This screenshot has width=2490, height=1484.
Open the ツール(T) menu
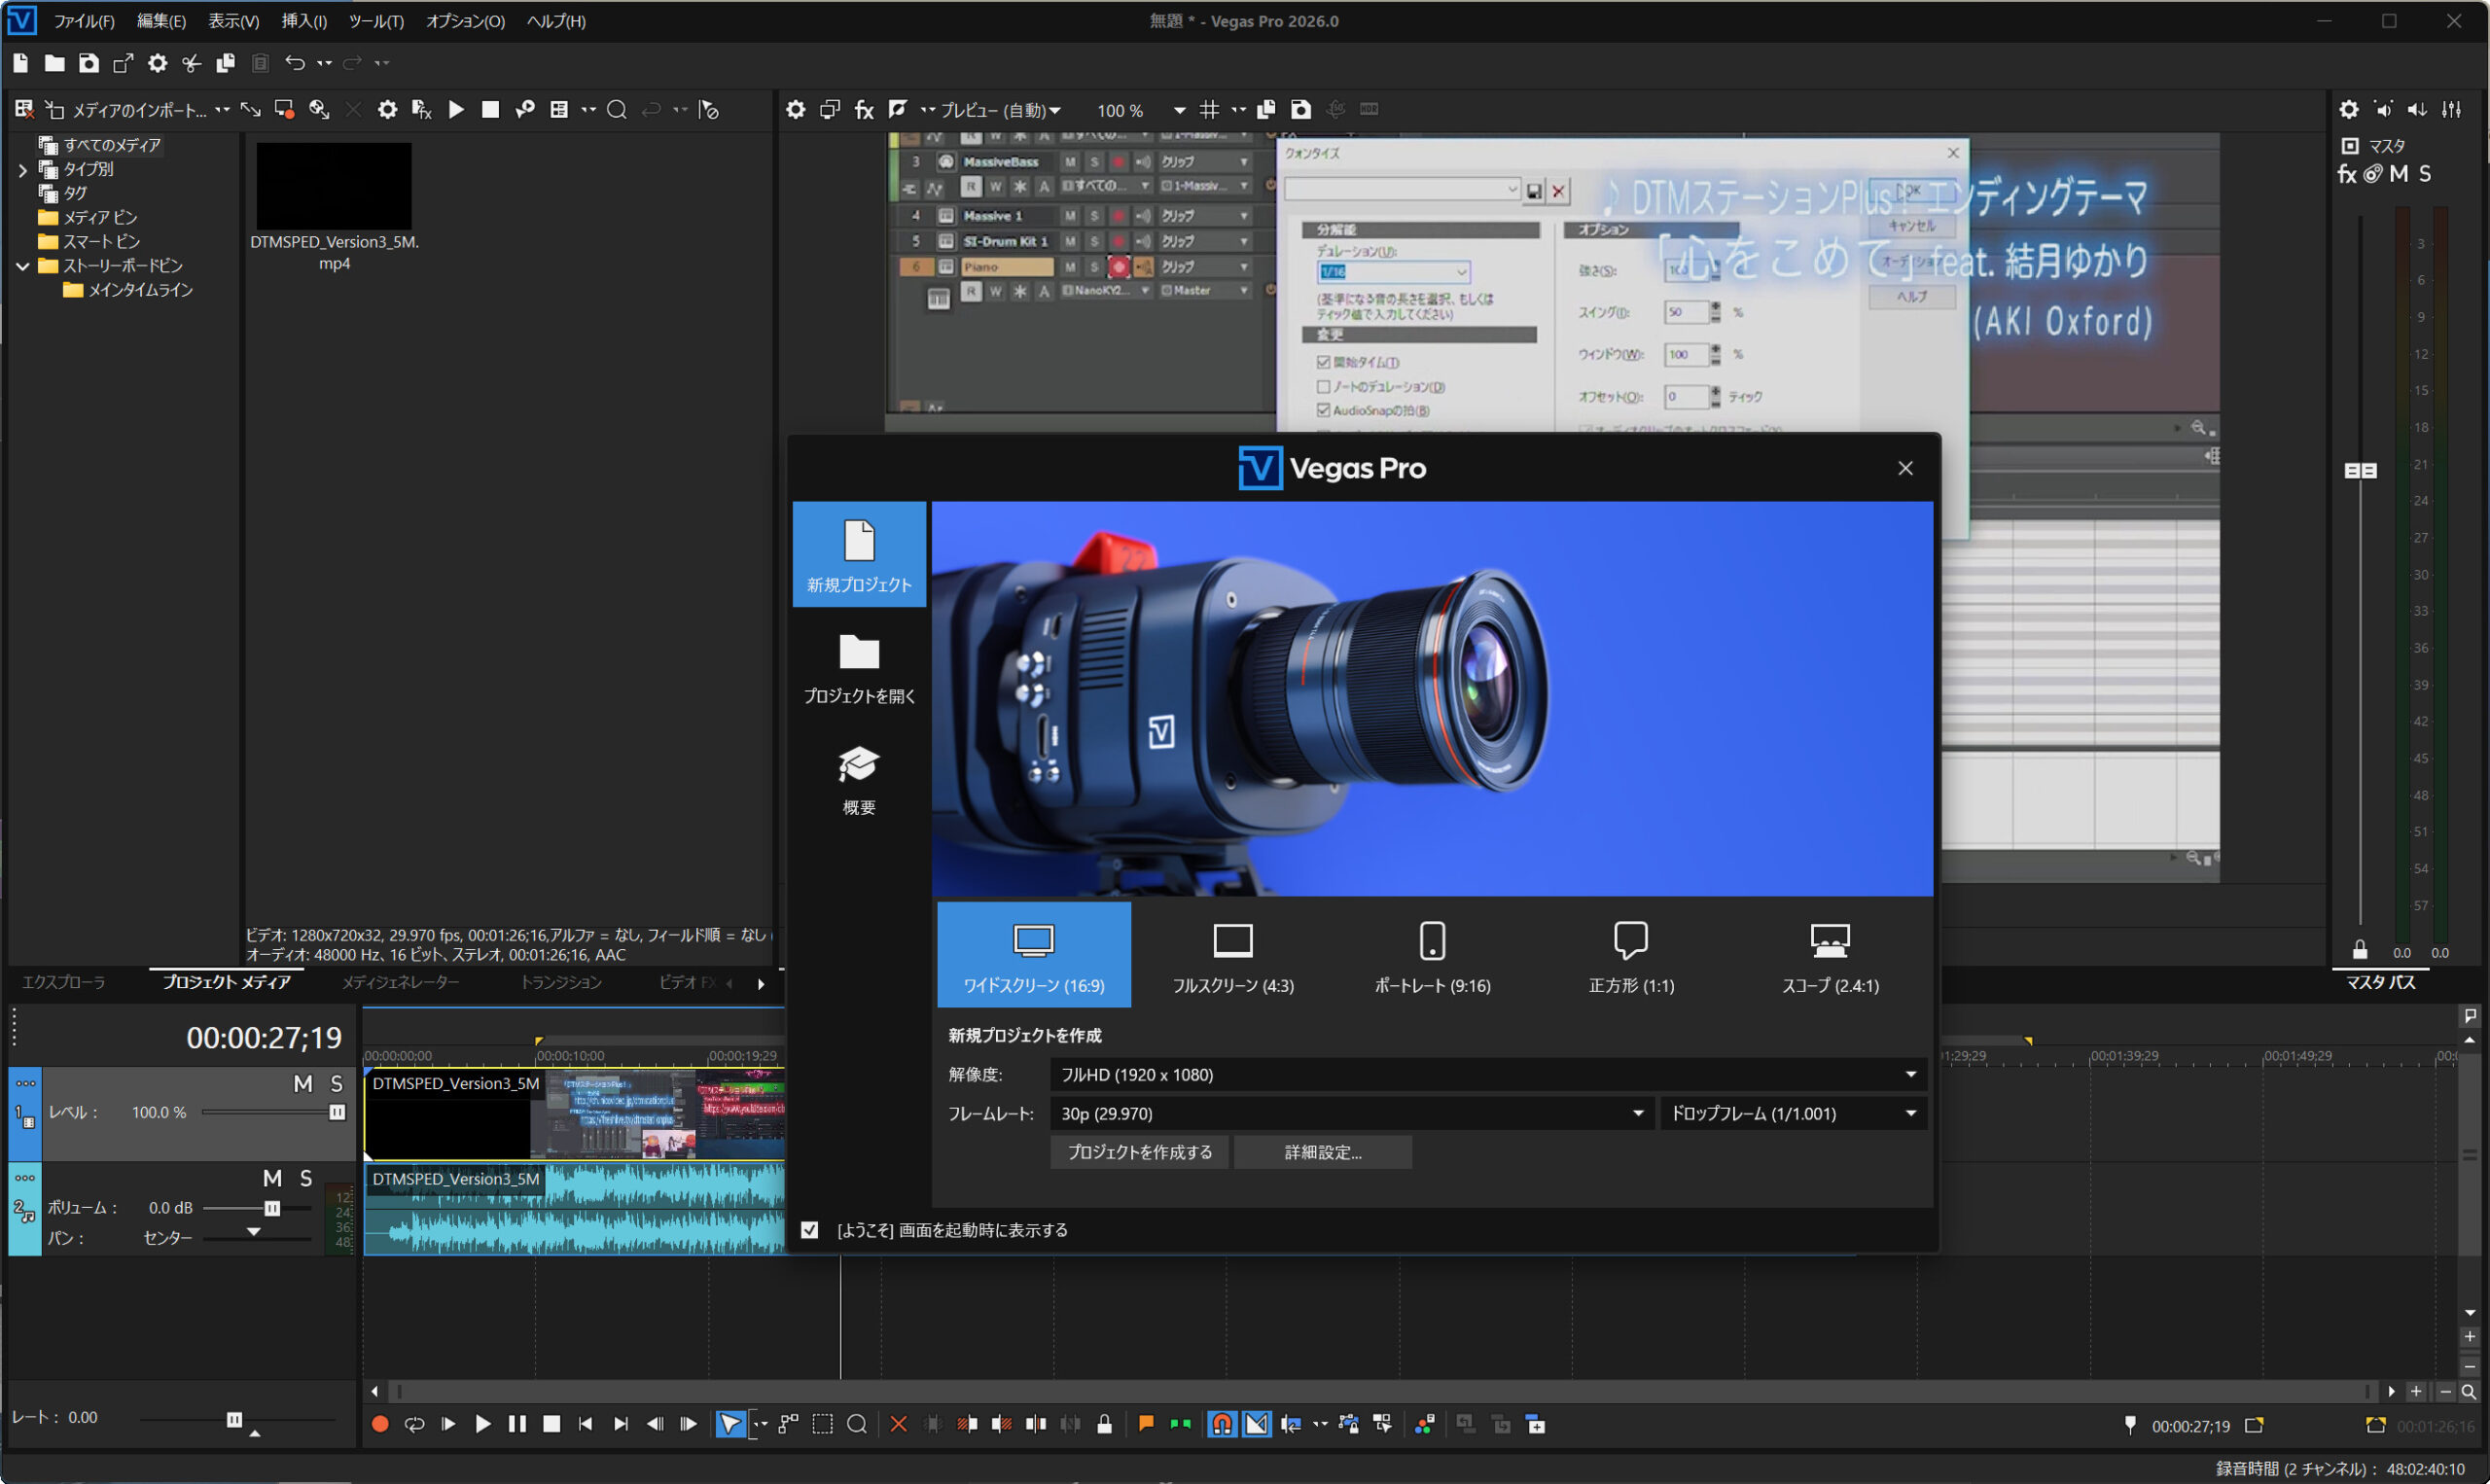pos(376,21)
